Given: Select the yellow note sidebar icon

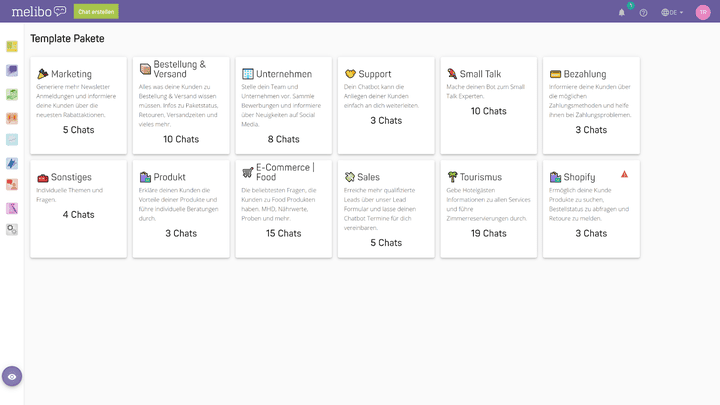Looking at the screenshot, I should point(12,47).
